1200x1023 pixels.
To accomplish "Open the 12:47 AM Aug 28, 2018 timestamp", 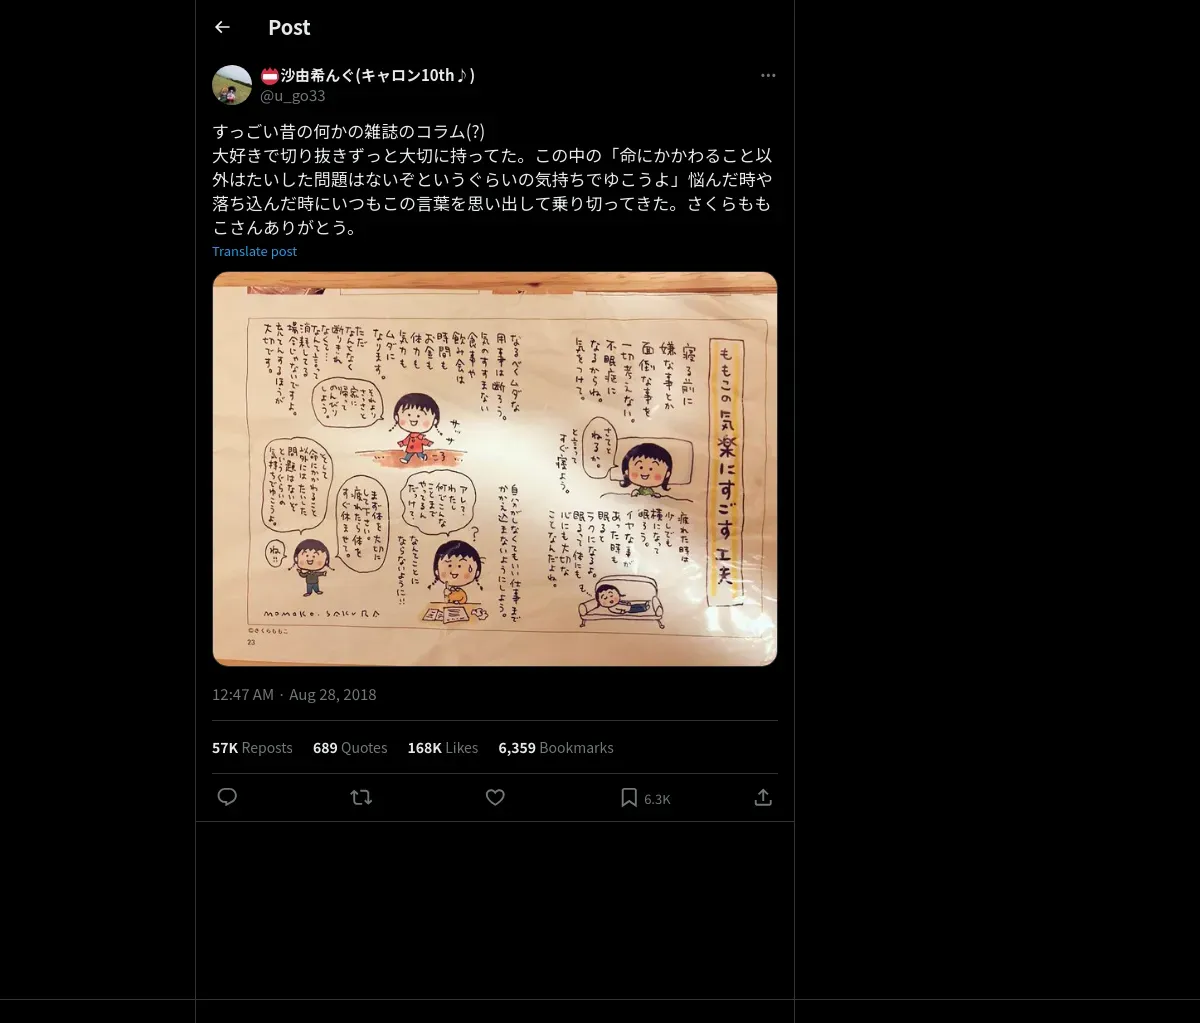I will tap(294, 694).
